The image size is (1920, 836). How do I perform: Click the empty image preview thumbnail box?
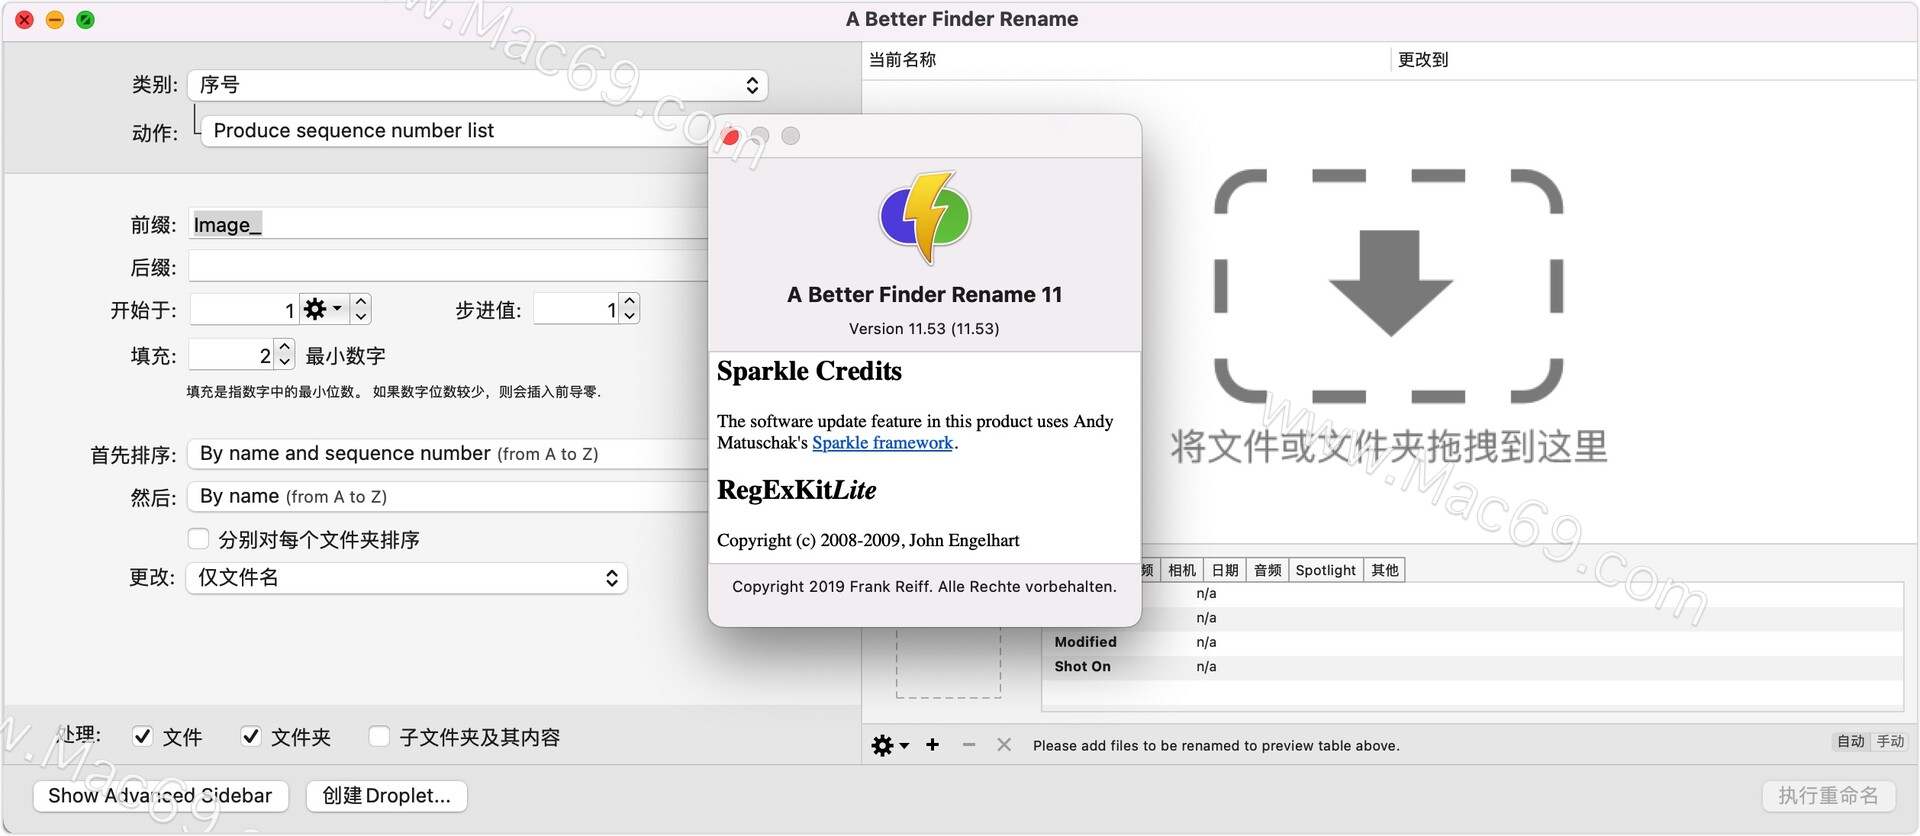click(948, 662)
